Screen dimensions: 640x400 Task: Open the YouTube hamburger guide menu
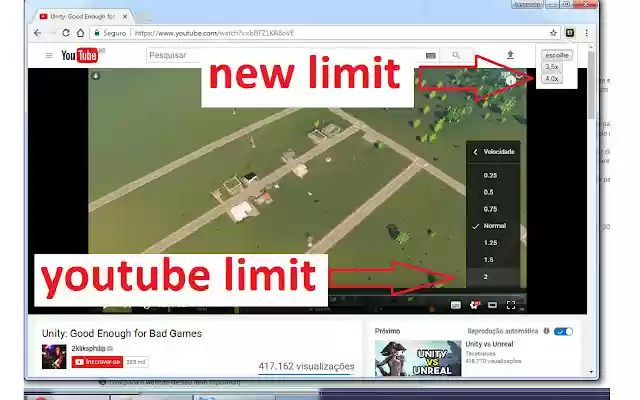pos(49,55)
